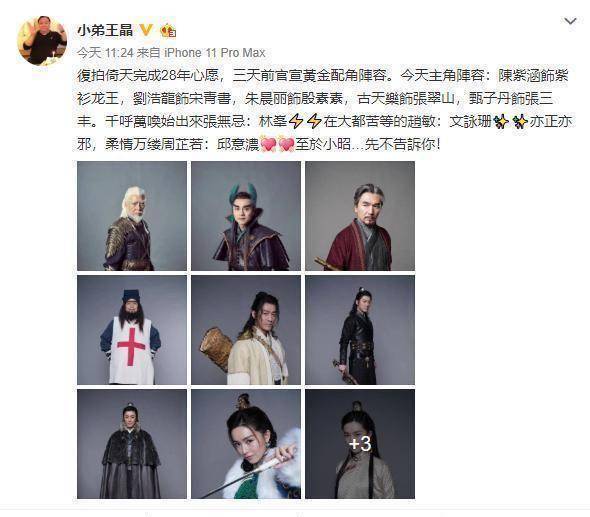This screenshot has height=517, width=590.
Task: Open the woman holding sword photo
Action: pyautogui.click(x=246, y=444)
